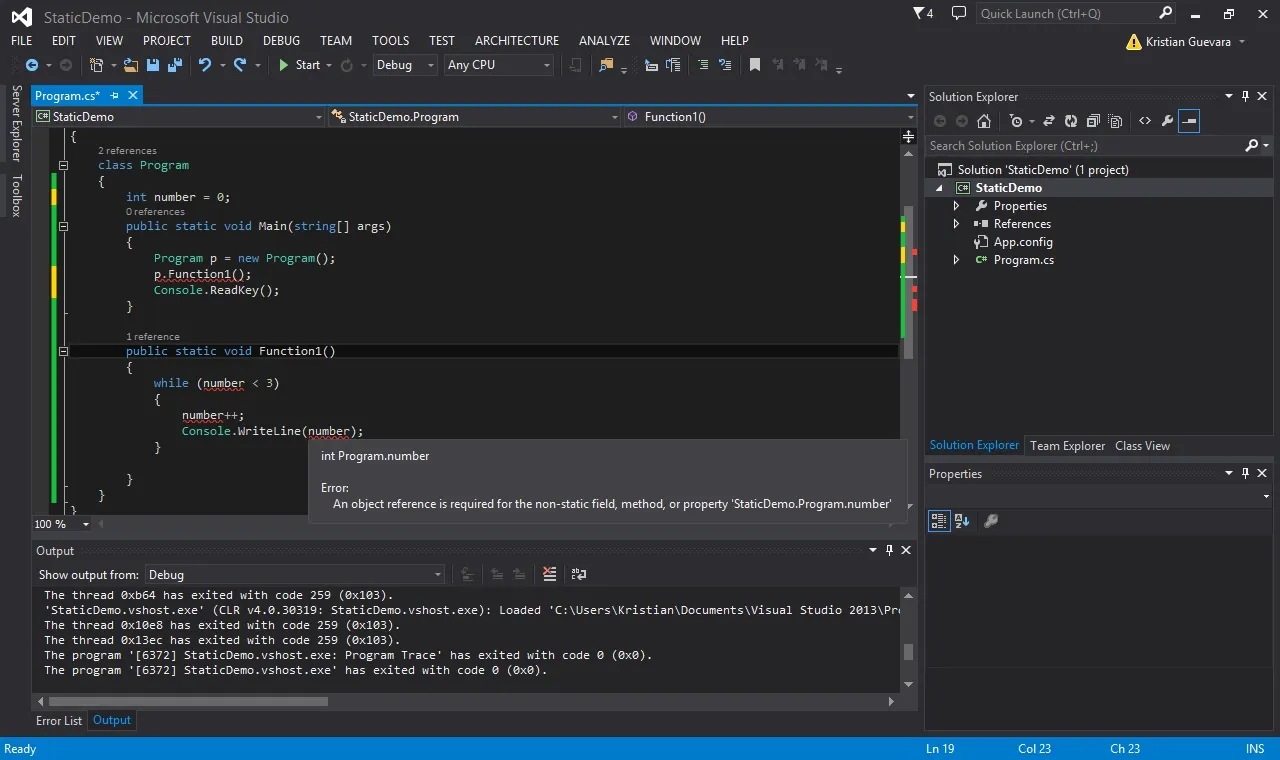Click the Solution Explorer Home icon
The height and width of the screenshot is (760, 1280).
pos(984,121)
